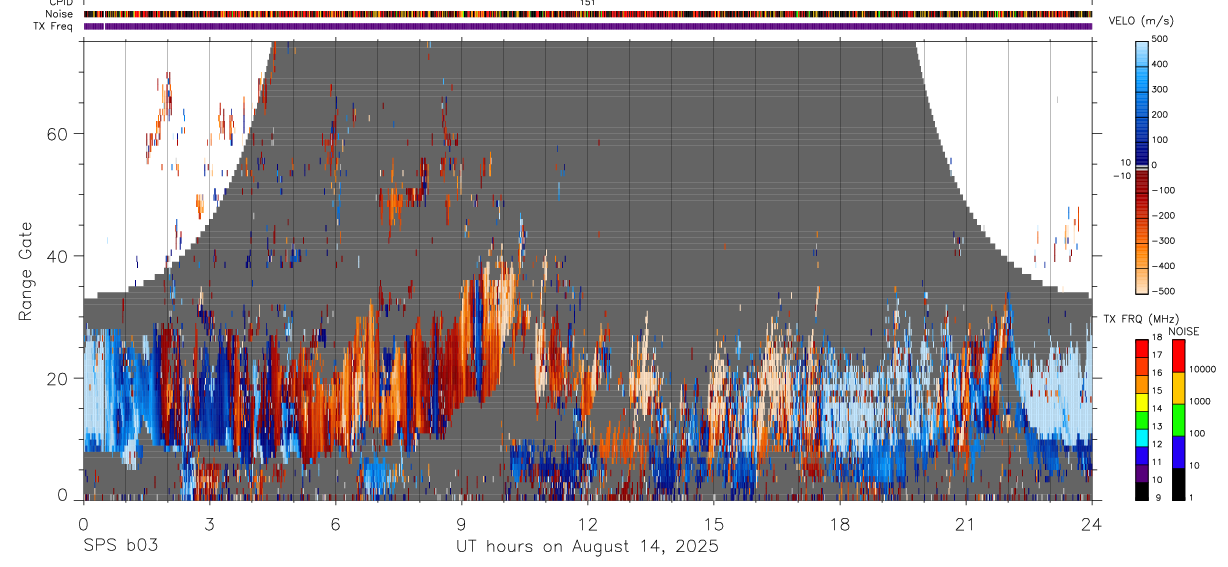Click the x-axis tick label '9'
The height and width of the screenshot is (567, 1228).
pyautogui.click(x=461, y=524)
